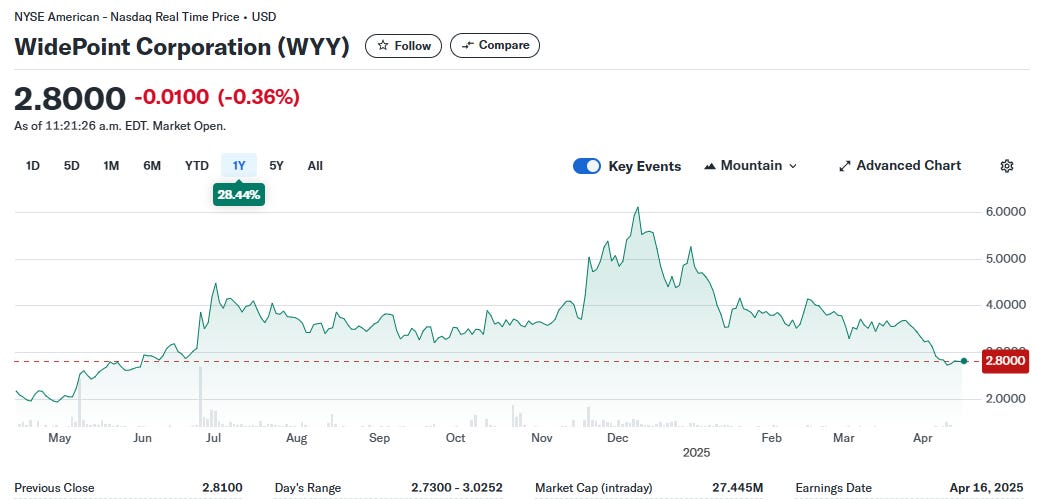Select the 5D time range
This screenshot has width=1038, height=500.
click(71, 166)
